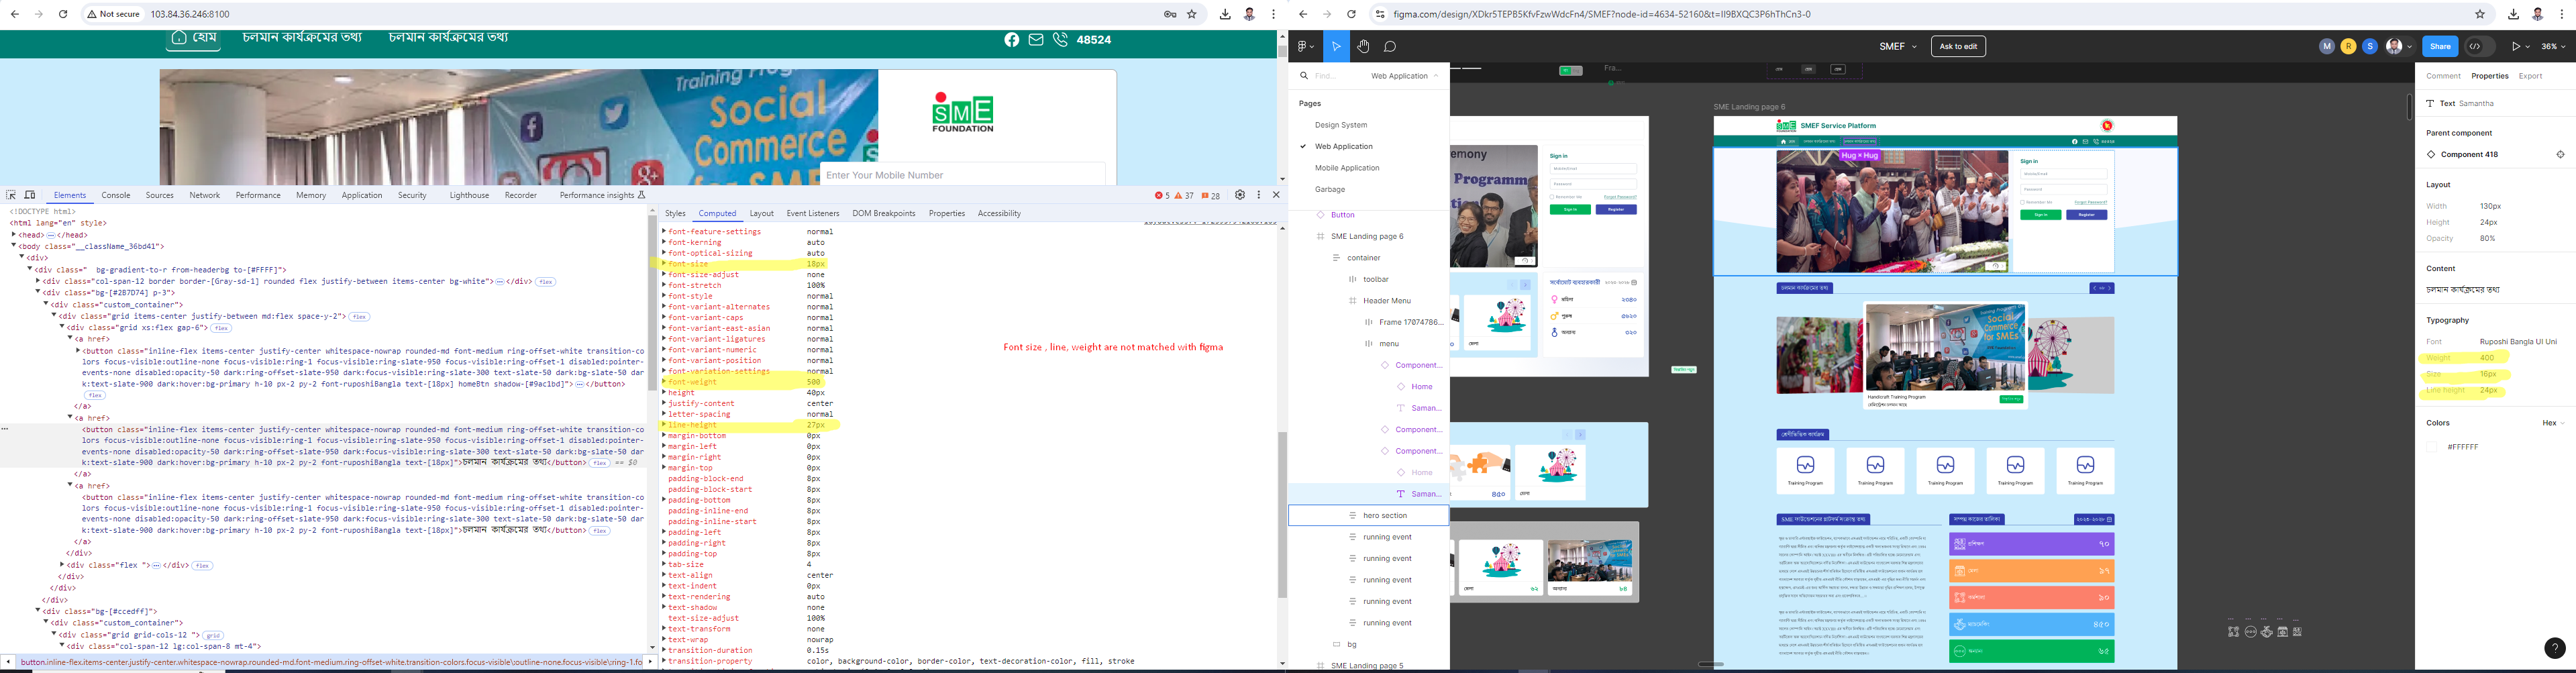Select the Header Menu layer

pyautogui.click(x=1368, y=301)
